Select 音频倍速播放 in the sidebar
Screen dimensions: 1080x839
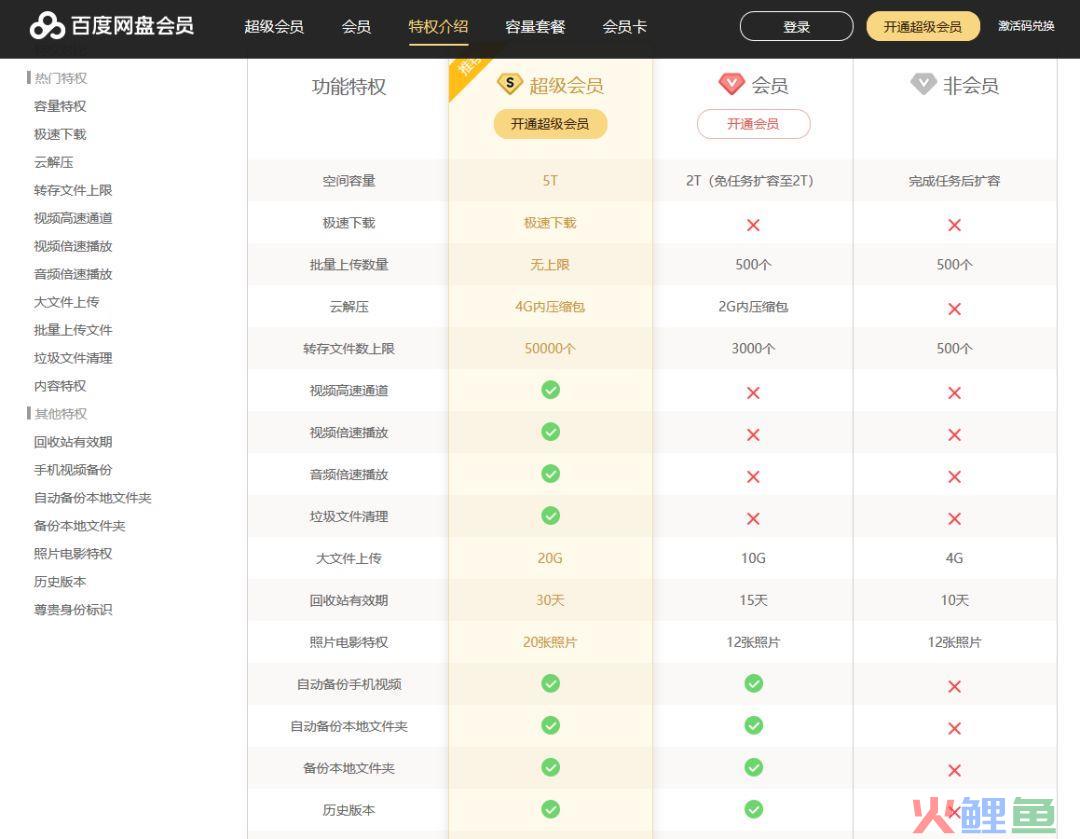pos(73,274)
